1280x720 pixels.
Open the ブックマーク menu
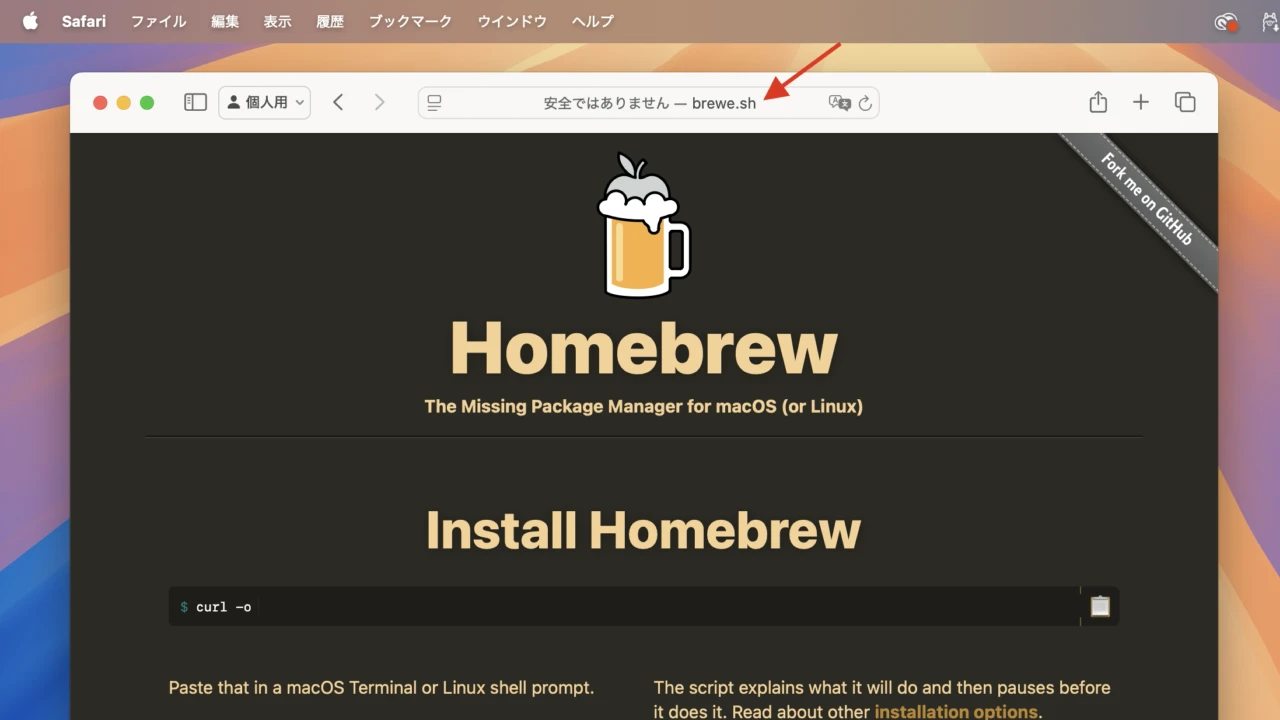(x=410, y=21)
